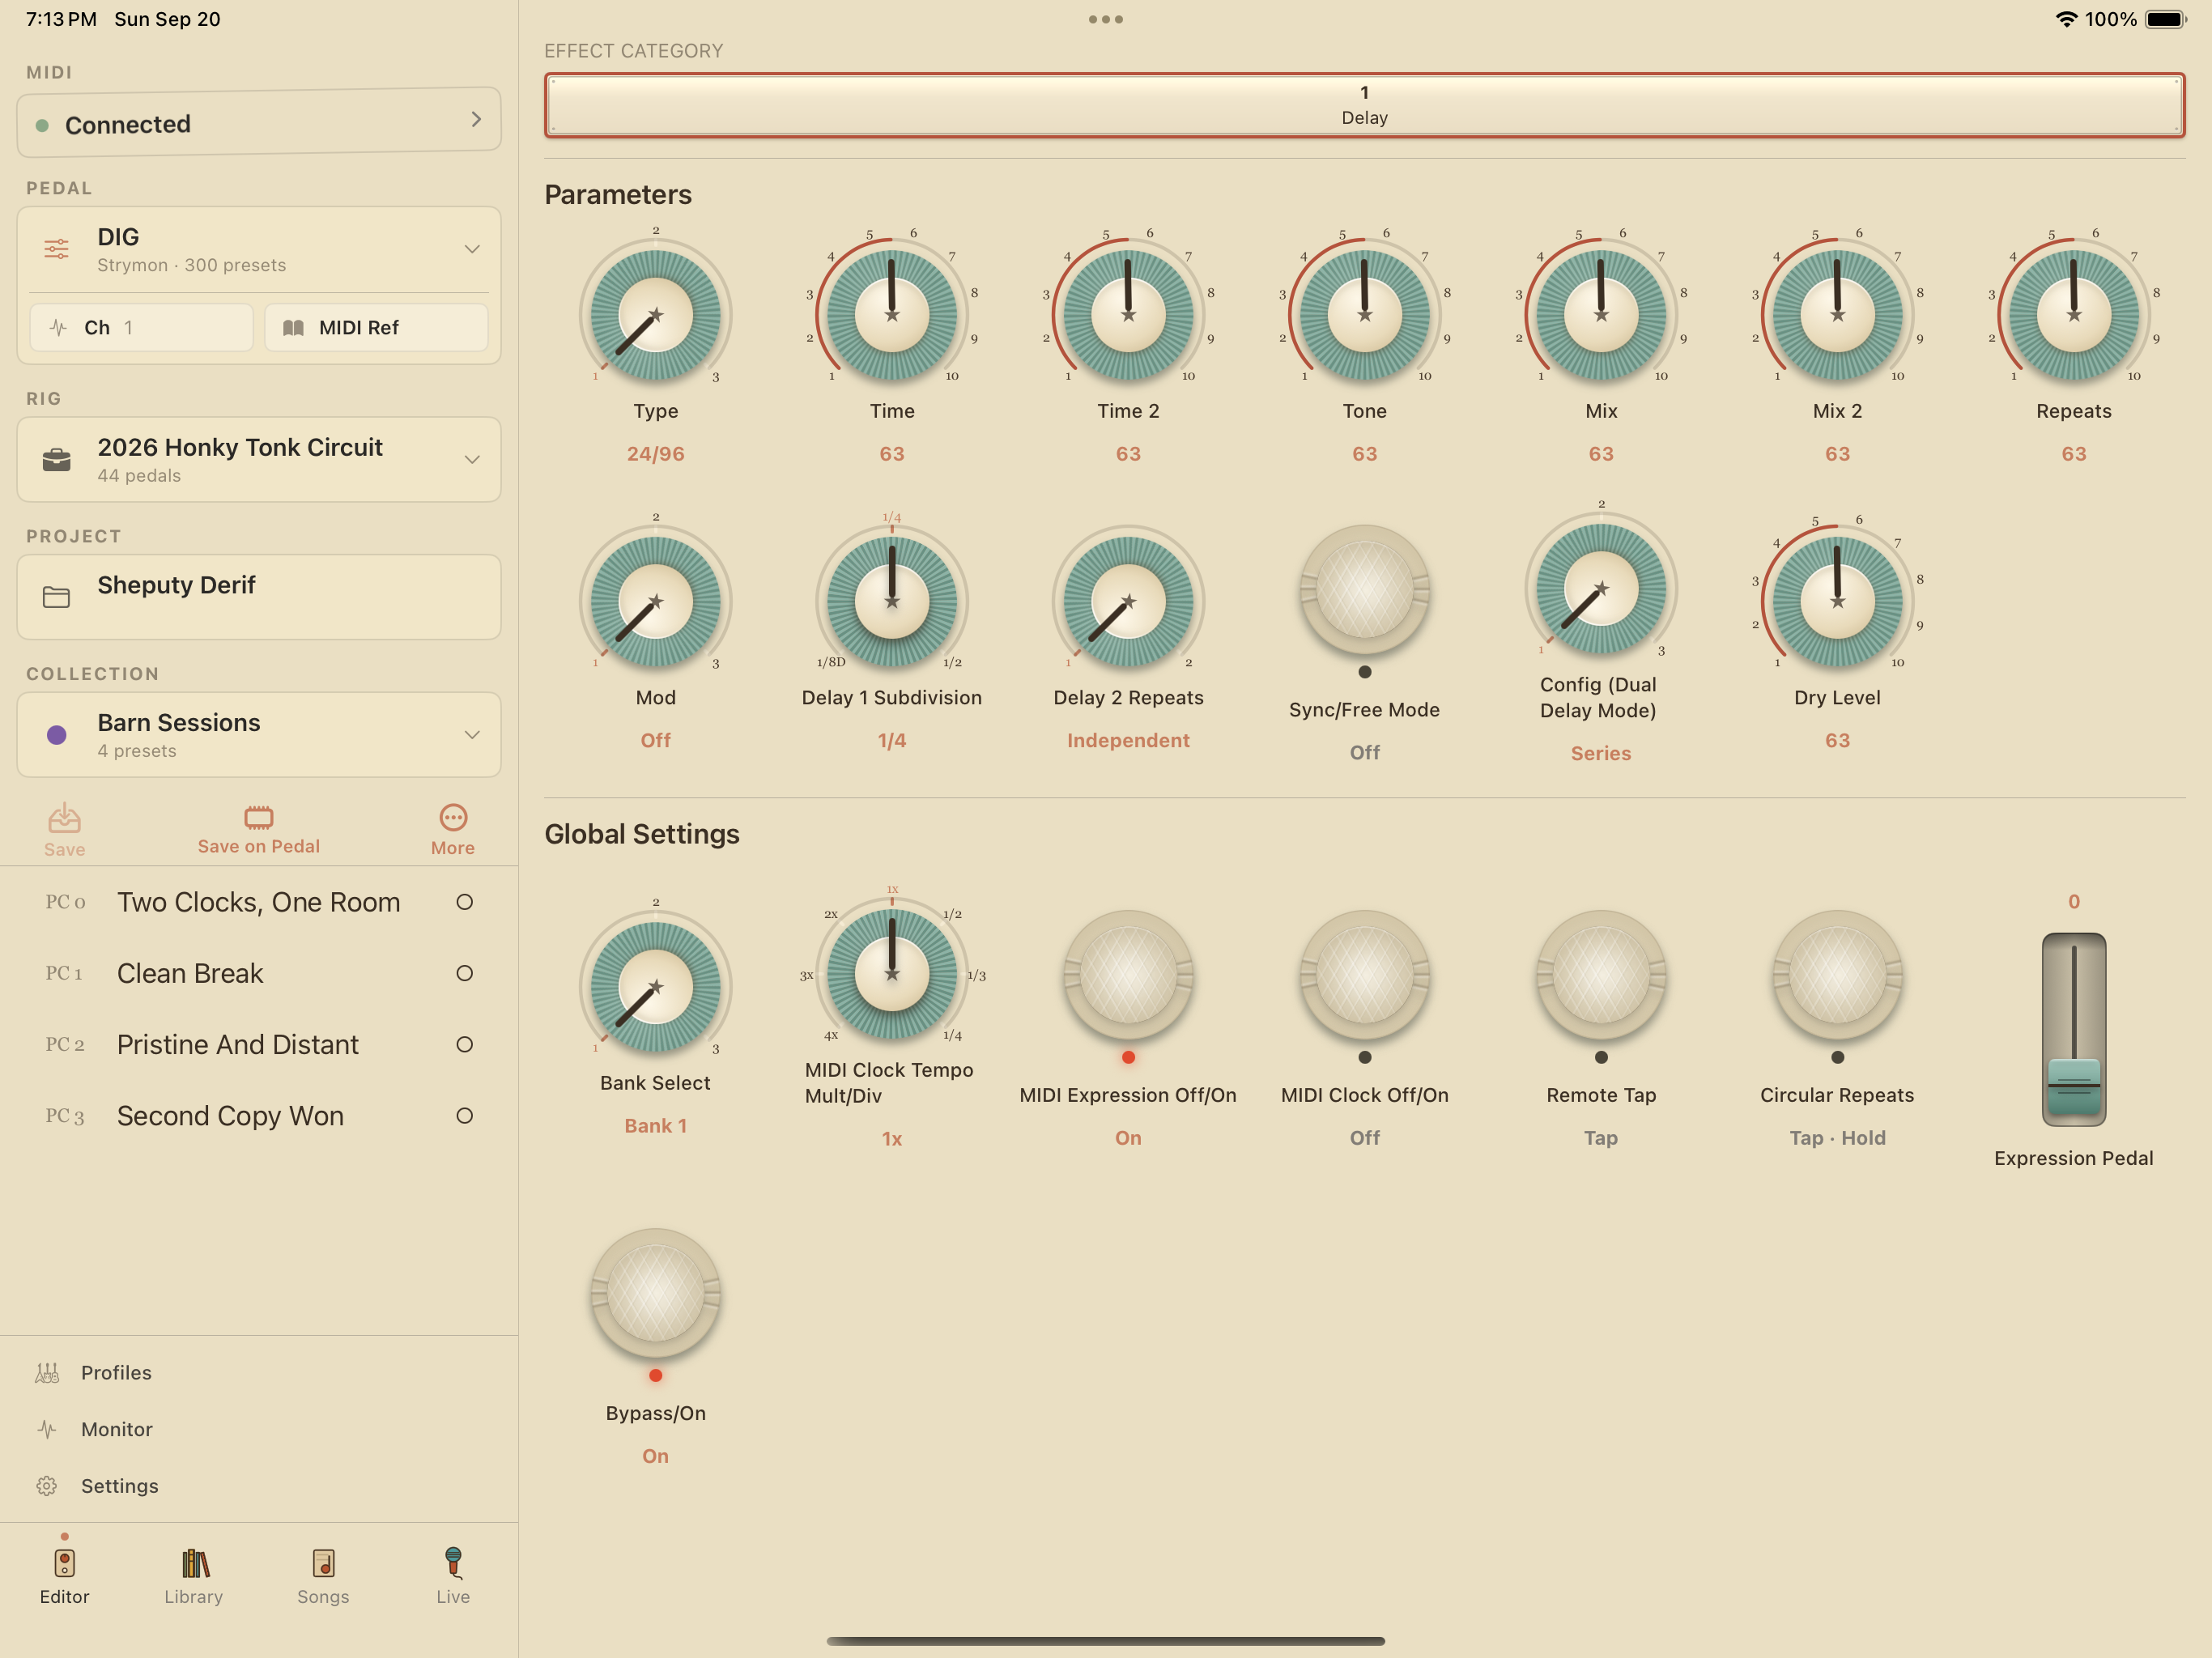Click the channel waveform icon beside Ch

coord(58,328)
